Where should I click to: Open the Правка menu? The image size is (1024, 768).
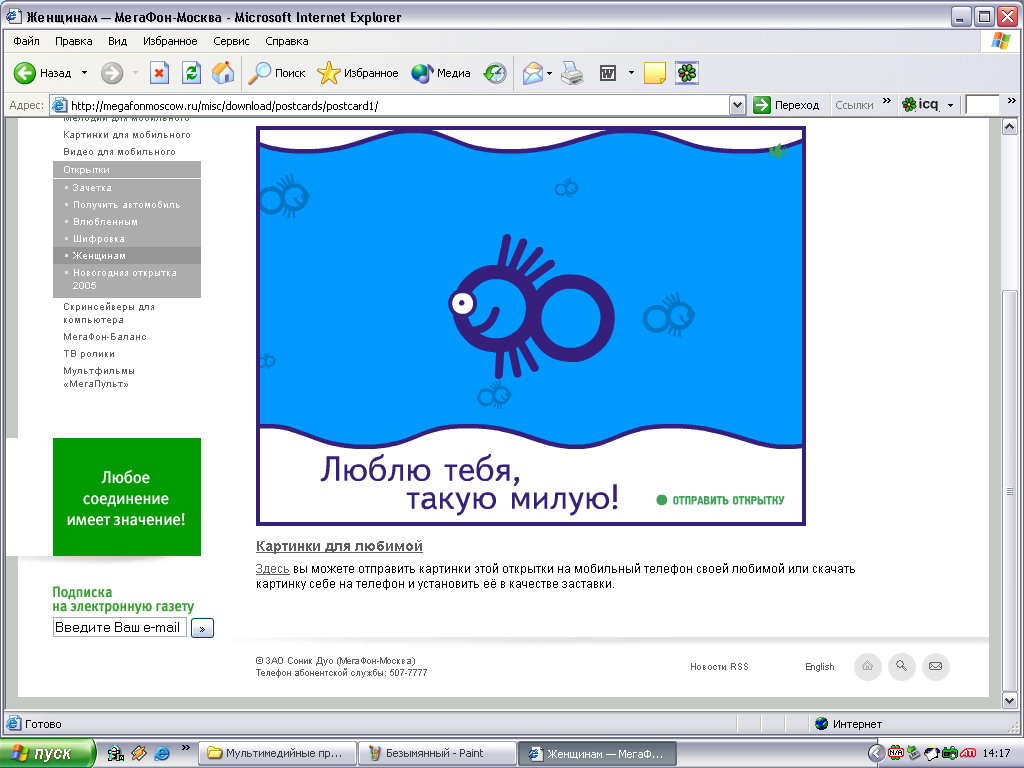point(73,41)
